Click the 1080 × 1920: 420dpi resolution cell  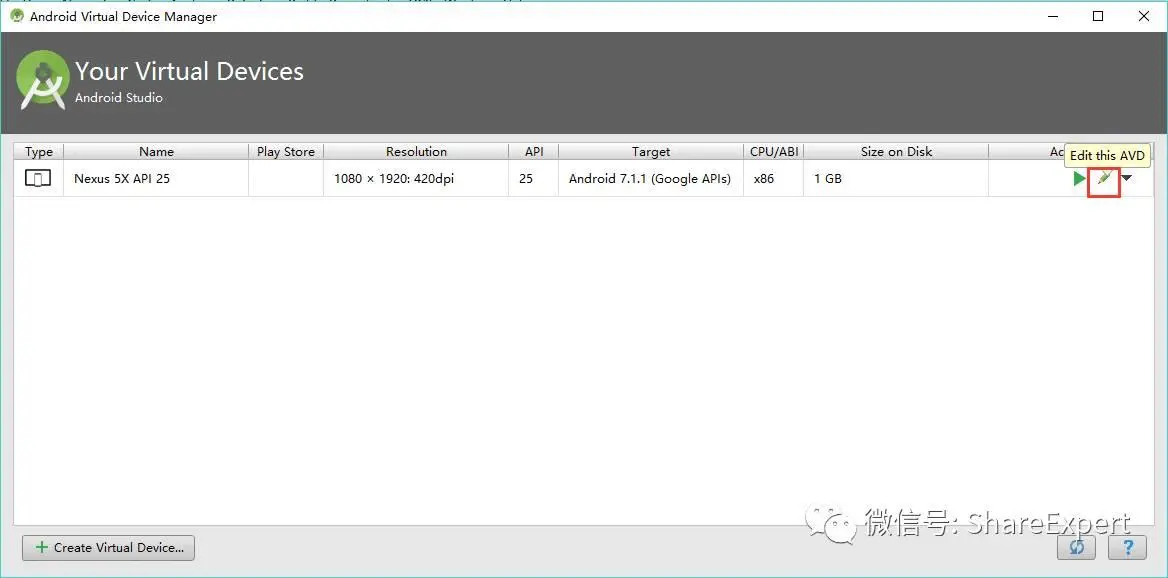click(x=416, y=179)
